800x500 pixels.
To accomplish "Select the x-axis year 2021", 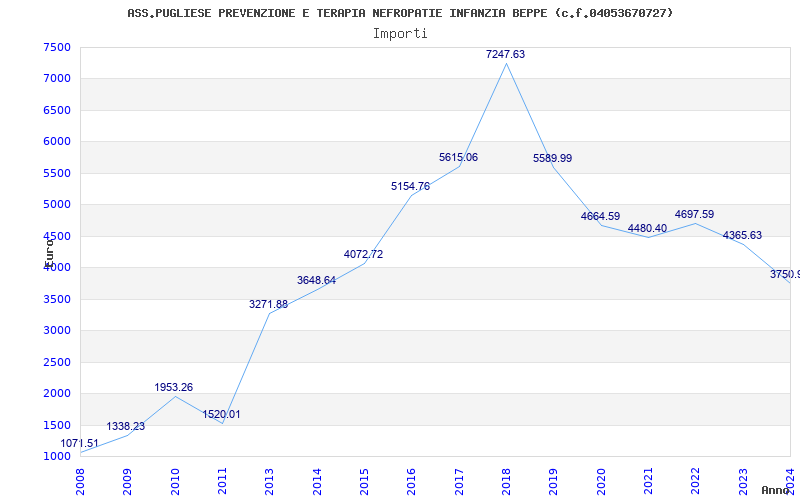I will 648,482.
